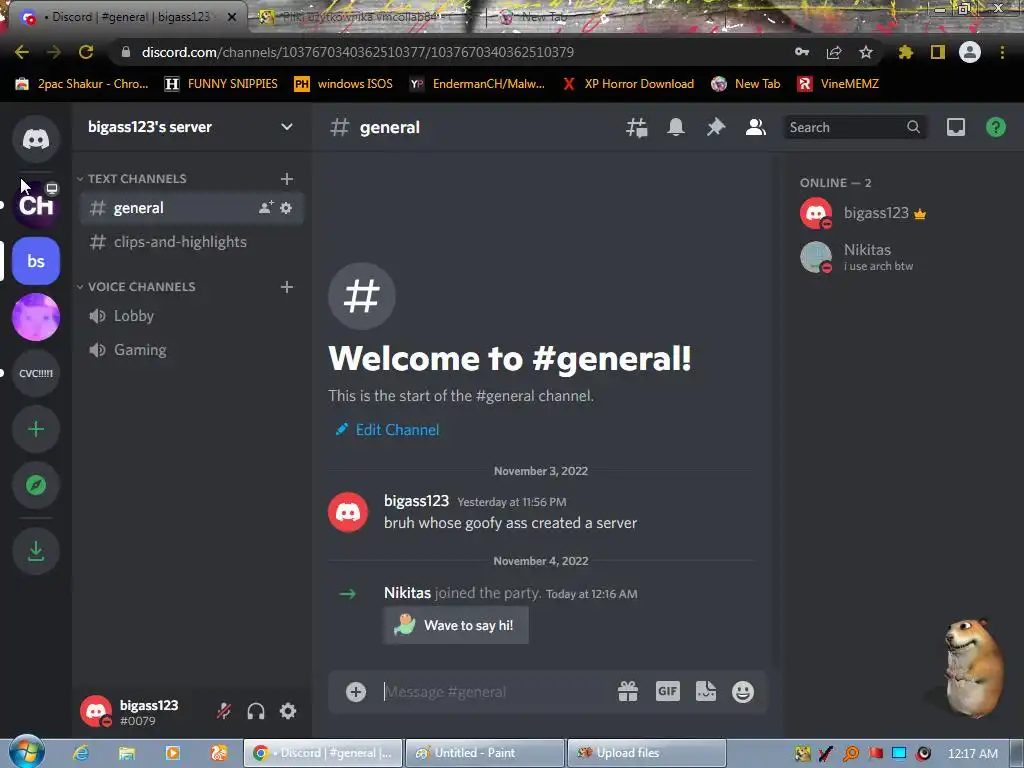This screenshot has width=1024, height=768.
Task: Edit general channel gear icon
Action: coord(286,208)
